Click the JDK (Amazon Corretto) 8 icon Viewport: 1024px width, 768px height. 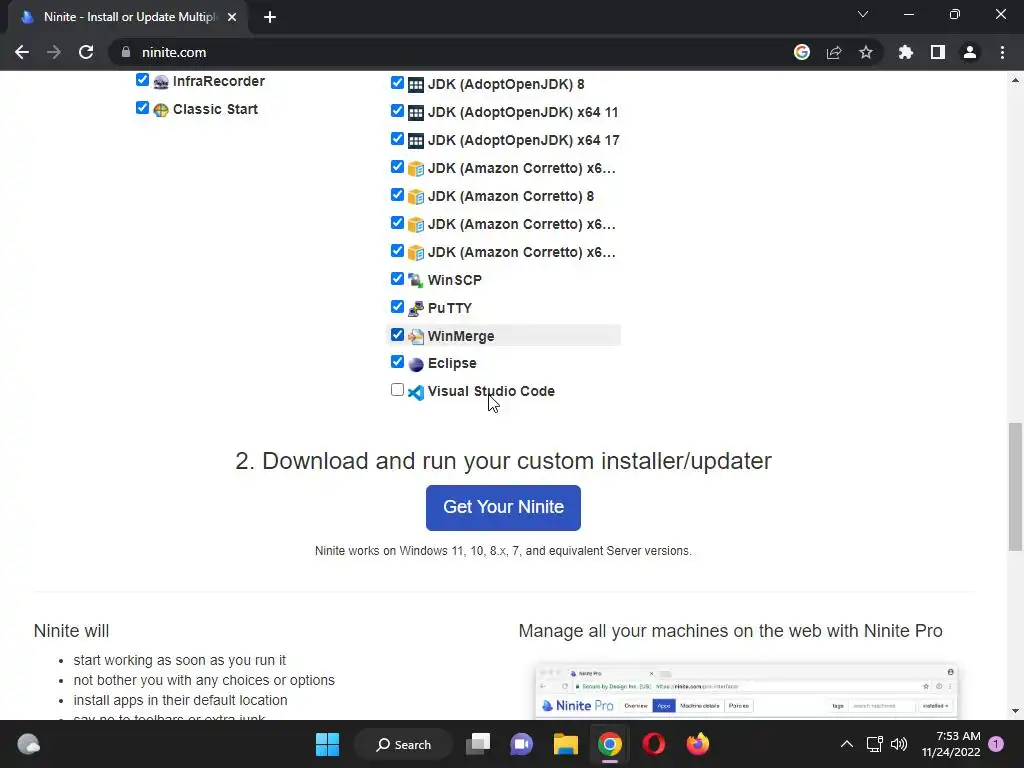coord(415,197)
